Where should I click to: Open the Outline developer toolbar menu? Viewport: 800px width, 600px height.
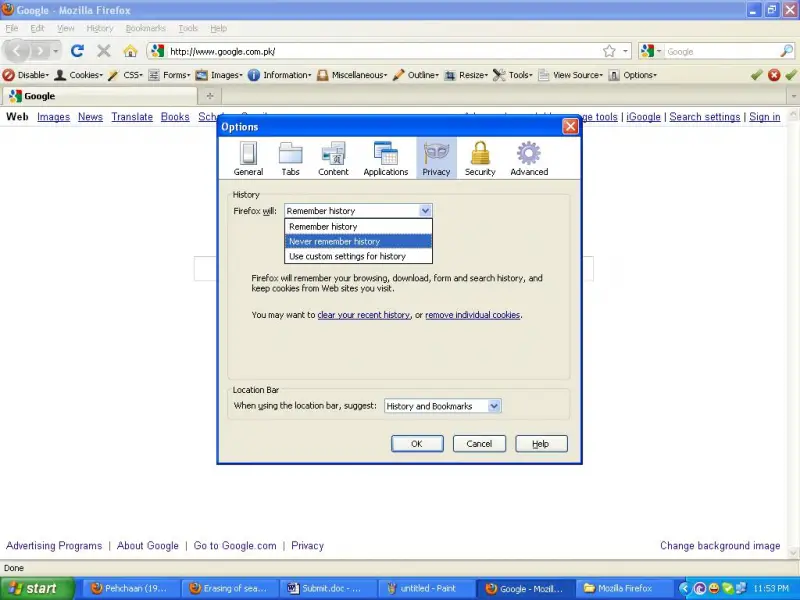click(416, 75)
